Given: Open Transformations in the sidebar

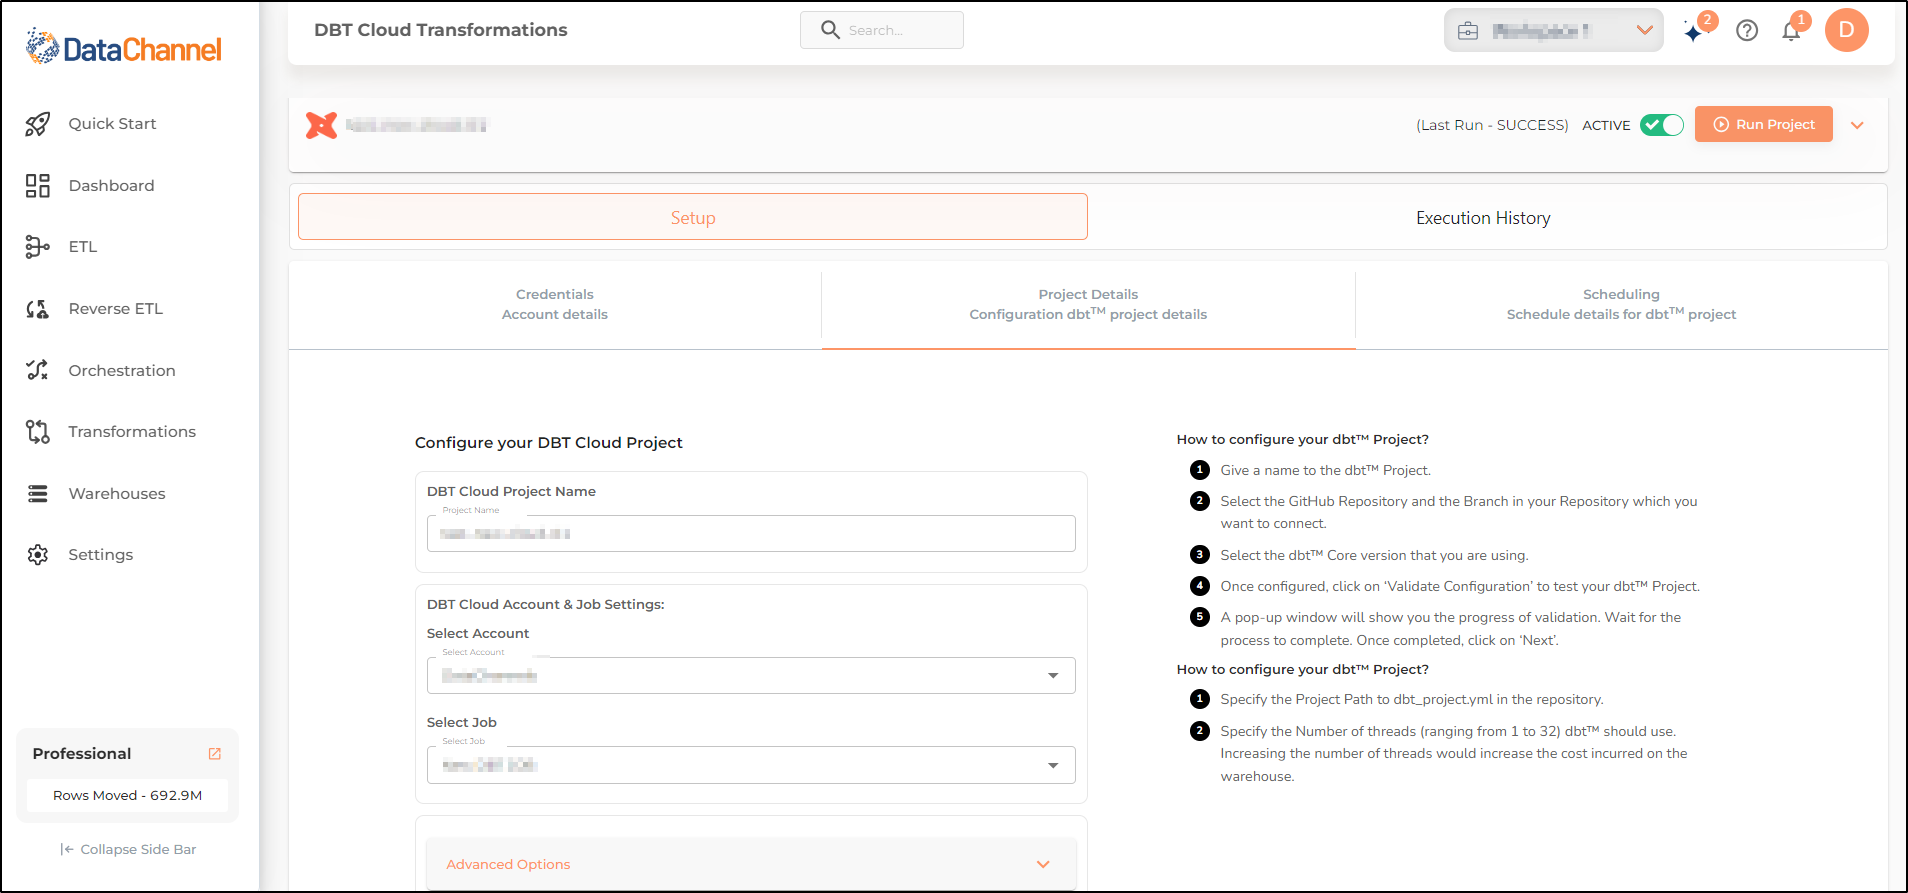Looking at the screenshot, I should click(x=132, y=432).
